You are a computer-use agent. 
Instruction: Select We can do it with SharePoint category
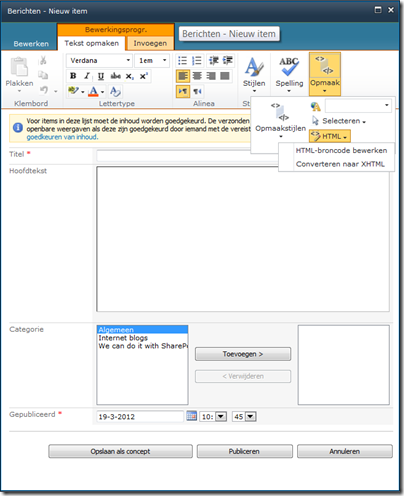142,346
